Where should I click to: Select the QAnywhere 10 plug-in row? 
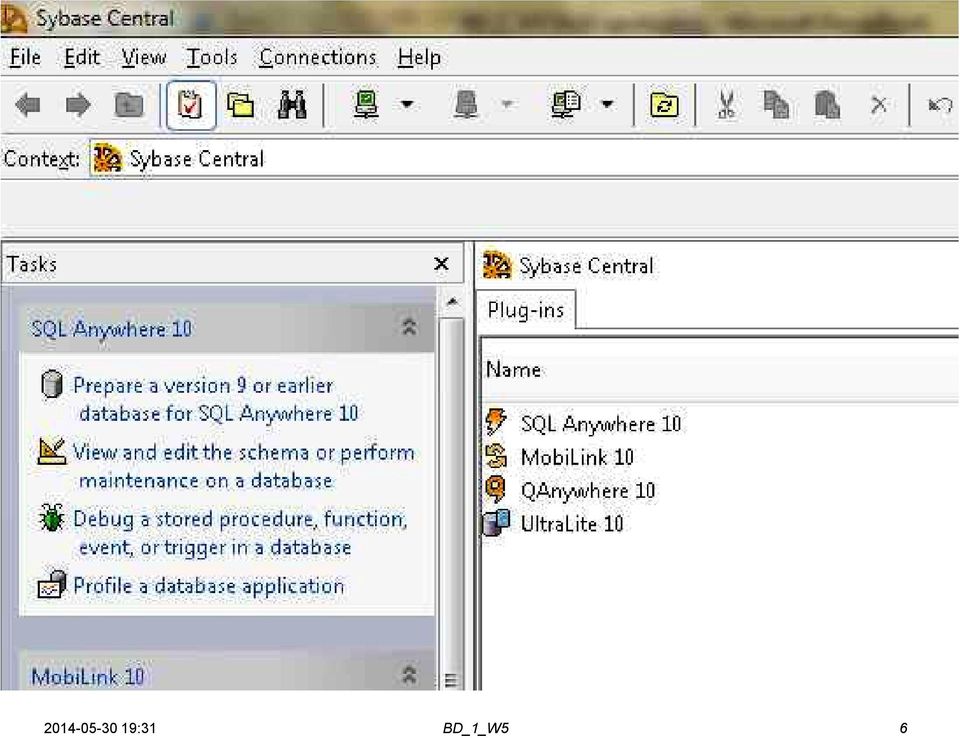(570, 490)
